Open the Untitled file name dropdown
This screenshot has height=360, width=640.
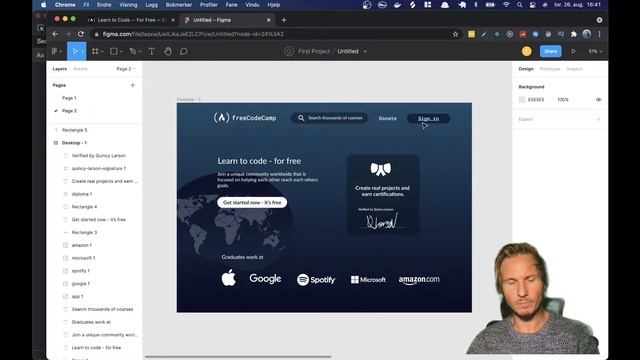(365, 51)
